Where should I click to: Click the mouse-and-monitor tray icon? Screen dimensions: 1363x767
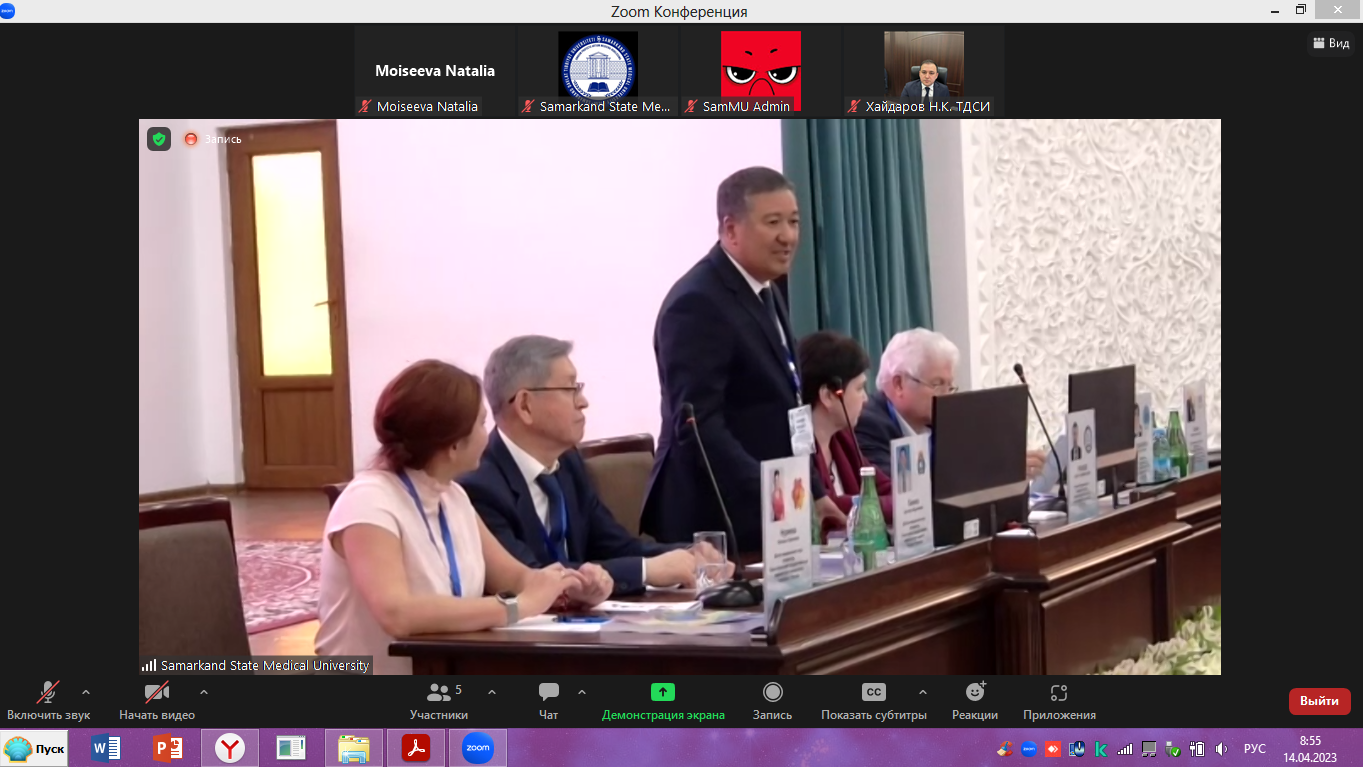pyautogui.click(x=1077, y=749)
